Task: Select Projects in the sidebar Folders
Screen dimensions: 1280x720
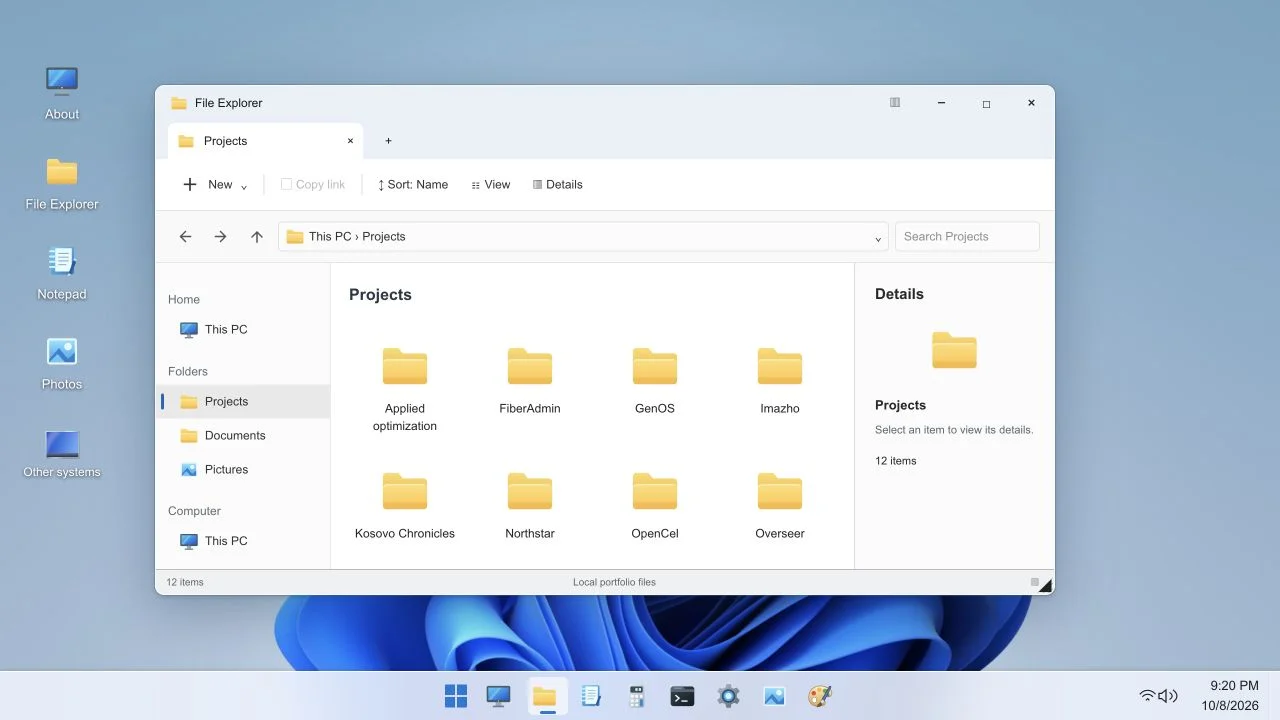Action: pyautogui.click(x=244, y=402)
